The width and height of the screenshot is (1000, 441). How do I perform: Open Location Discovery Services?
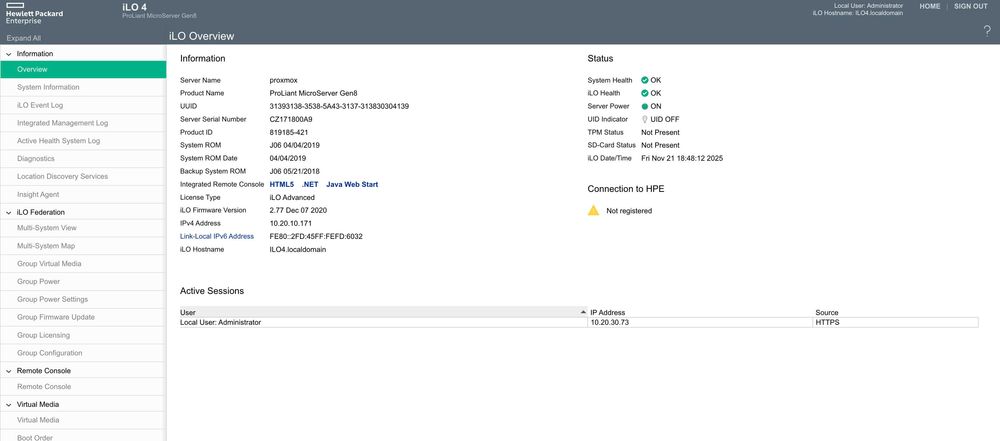tap(83, 177)
